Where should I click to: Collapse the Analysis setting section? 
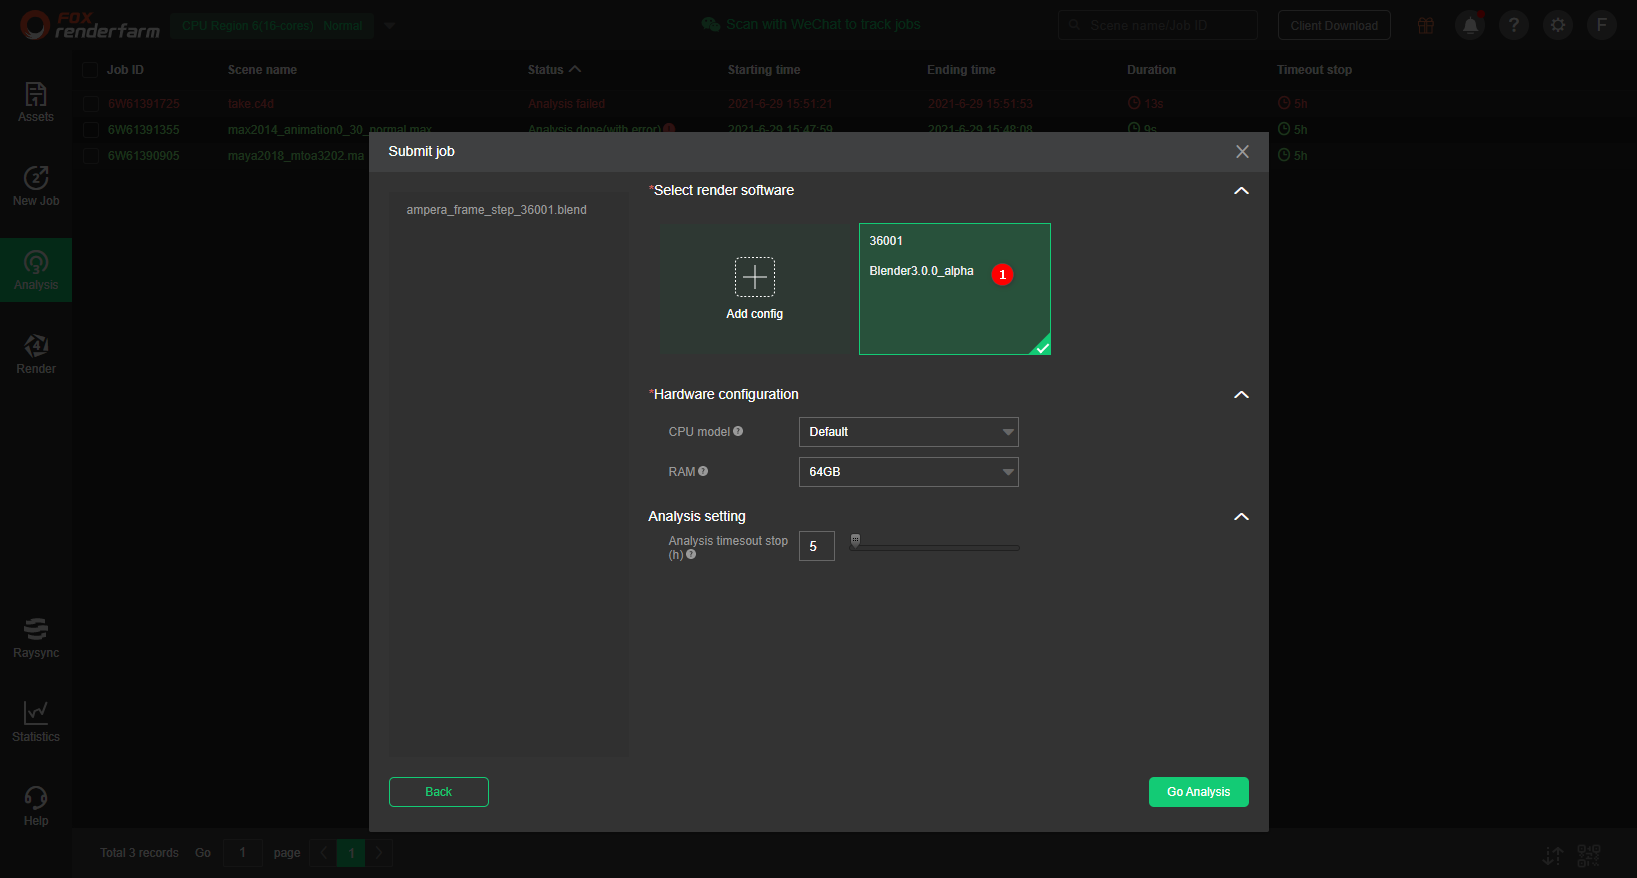[1241, 517]
